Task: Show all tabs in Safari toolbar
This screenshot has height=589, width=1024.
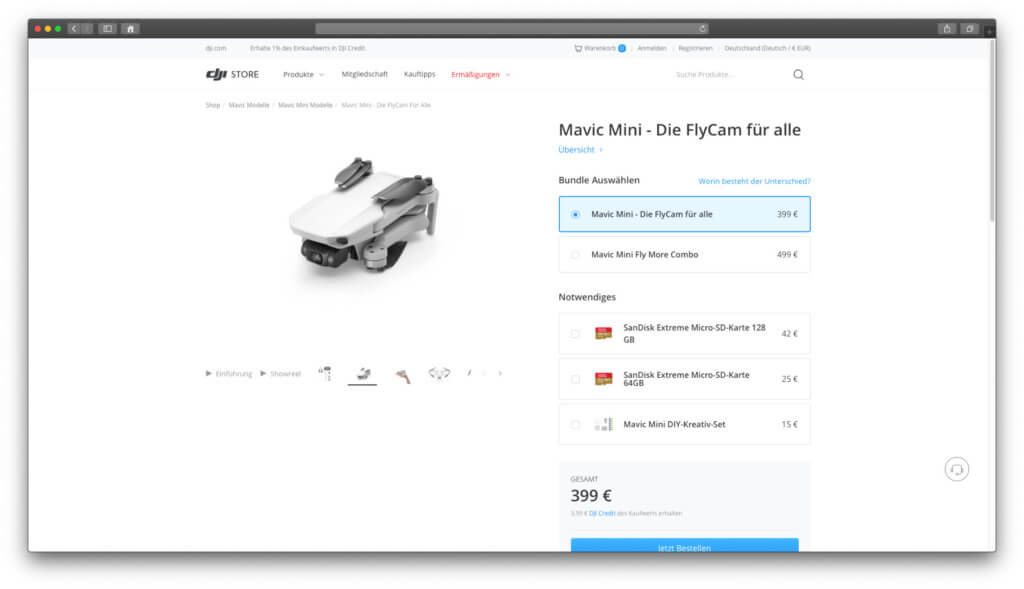Action: tap(970, 29)
